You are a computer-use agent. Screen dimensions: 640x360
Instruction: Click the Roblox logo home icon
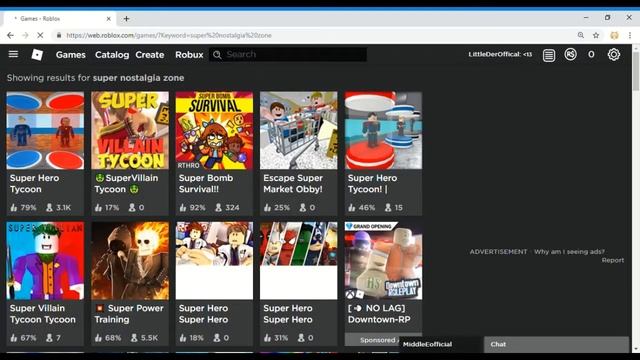(37, 54)
